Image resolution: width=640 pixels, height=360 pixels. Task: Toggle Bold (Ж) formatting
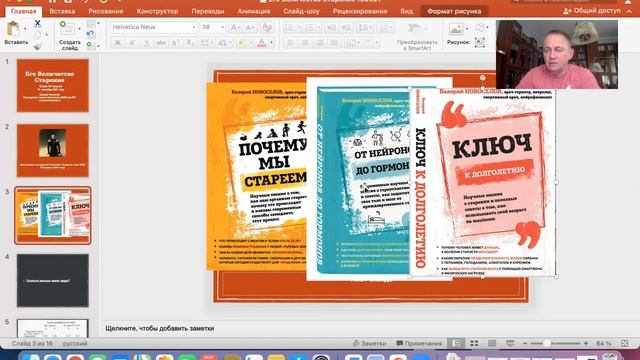[x=118, y=43]
